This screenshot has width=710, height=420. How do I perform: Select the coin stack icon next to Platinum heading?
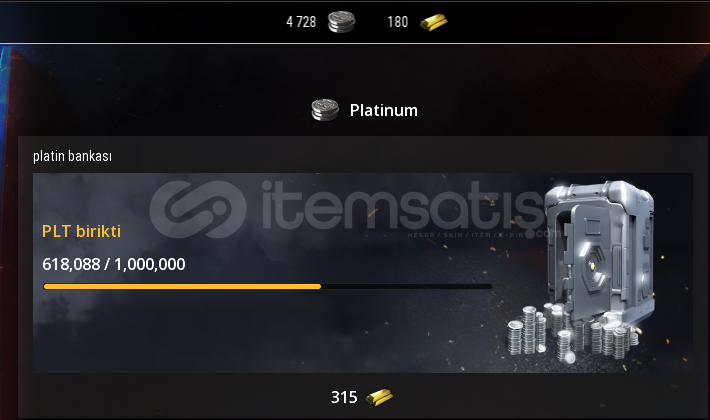coord(325,110)
